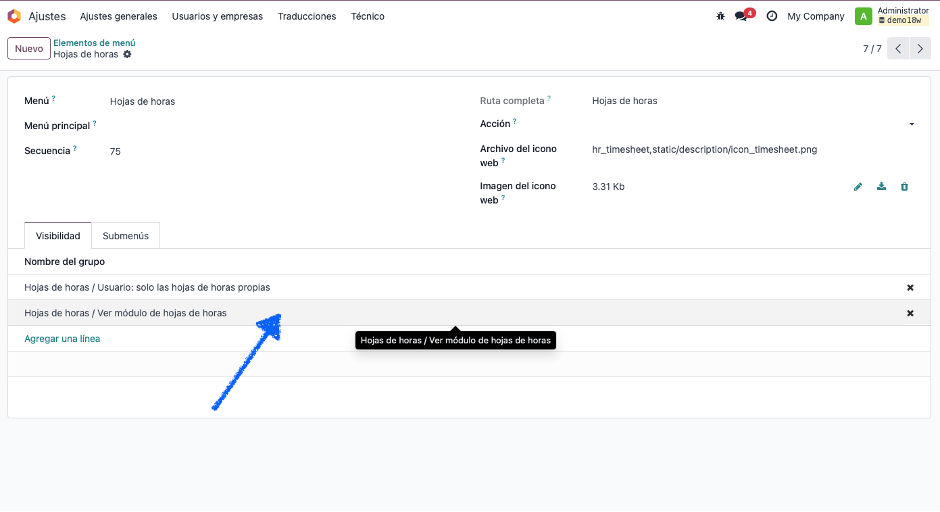
Task: Open the Técnico menu
Action: tap(367, 16)
